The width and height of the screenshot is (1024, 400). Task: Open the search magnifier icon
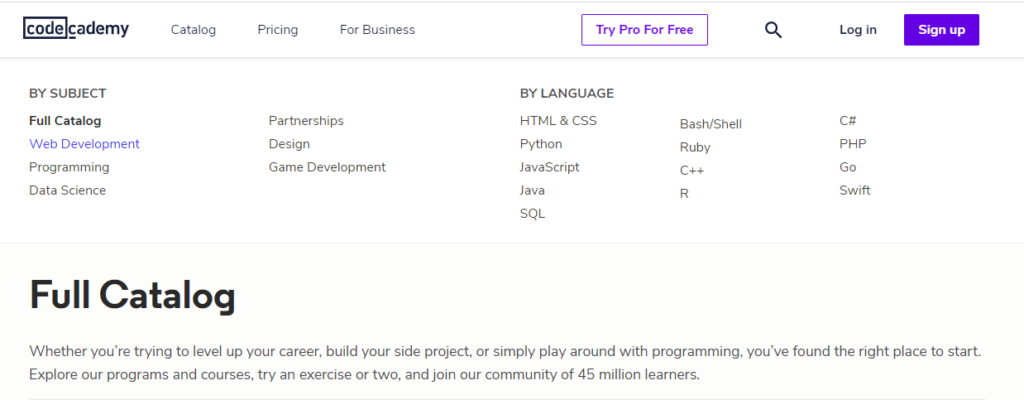(x=773, y=30)
